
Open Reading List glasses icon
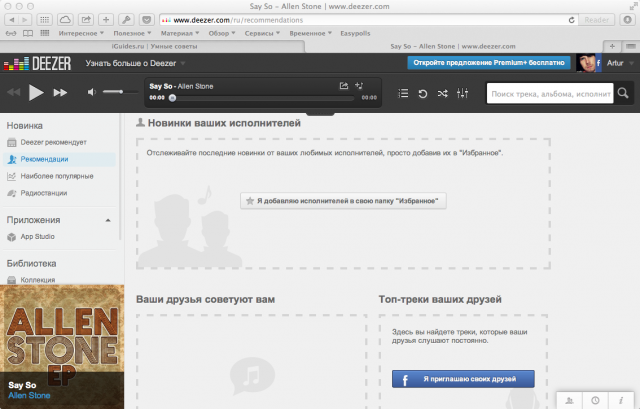(11, 33)
